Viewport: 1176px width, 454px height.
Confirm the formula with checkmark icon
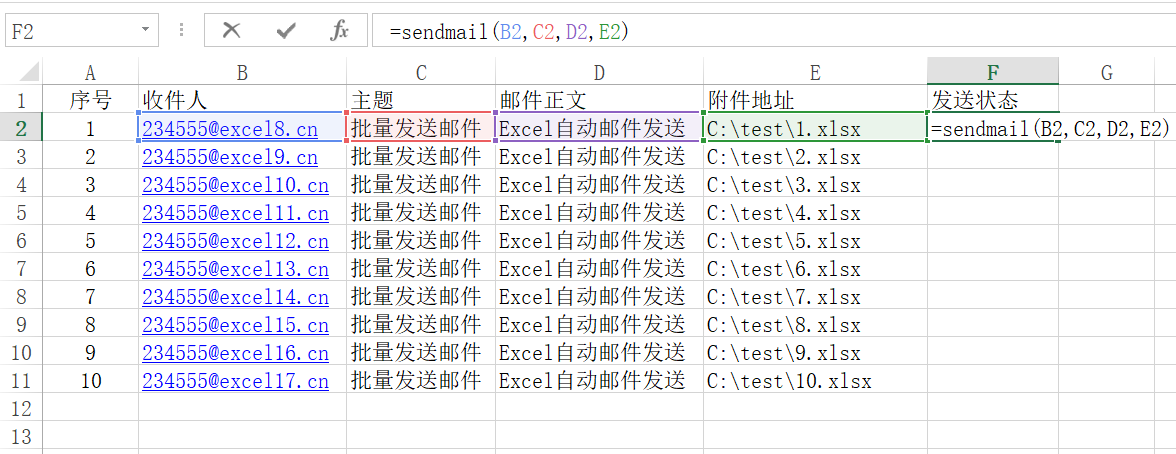pos(286,31)
